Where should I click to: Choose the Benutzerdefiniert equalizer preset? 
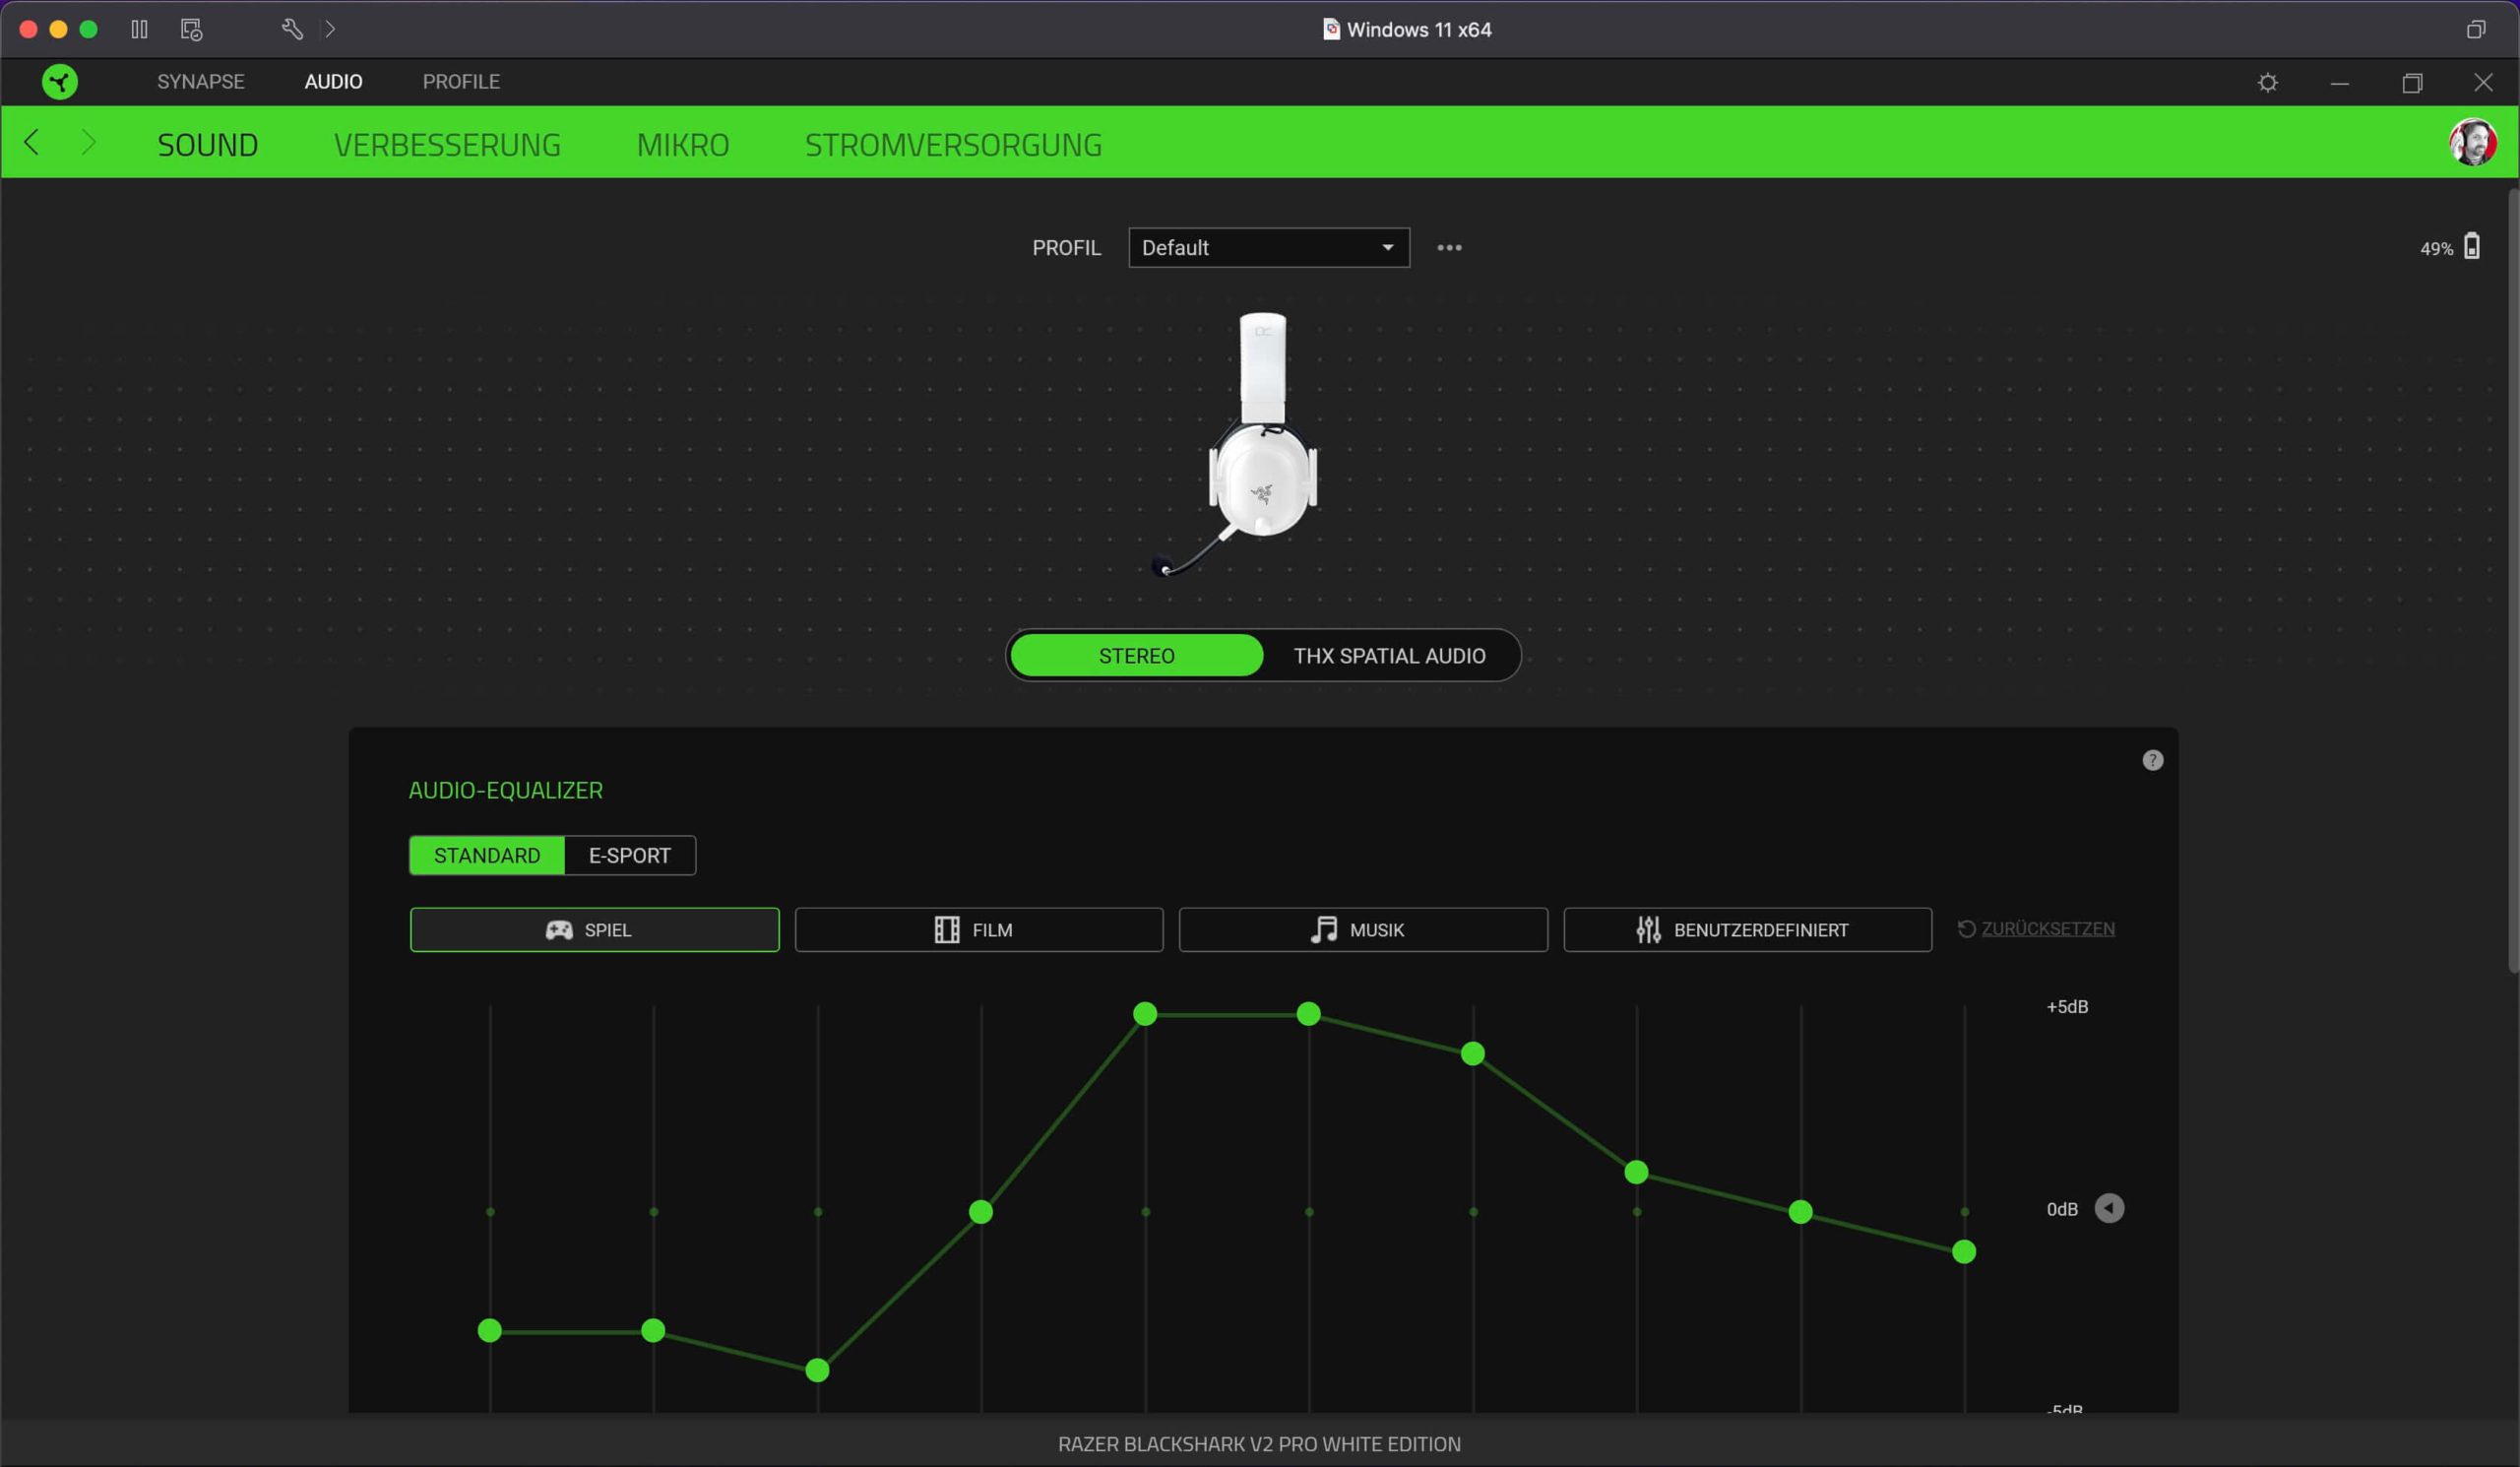pyautogui.click(x=1746, y=930)
